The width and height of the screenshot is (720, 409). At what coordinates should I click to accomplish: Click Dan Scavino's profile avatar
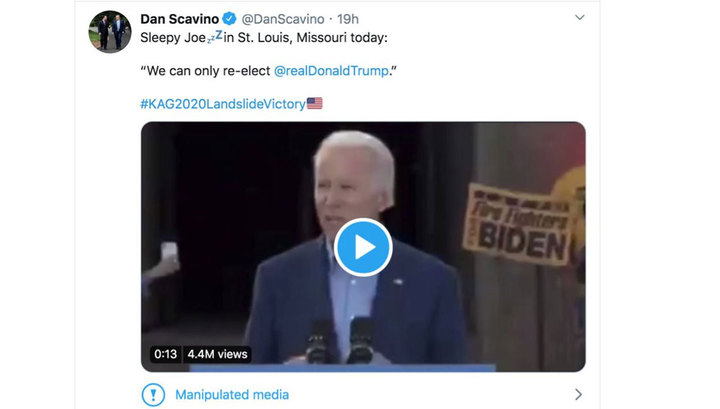[110, 32]
